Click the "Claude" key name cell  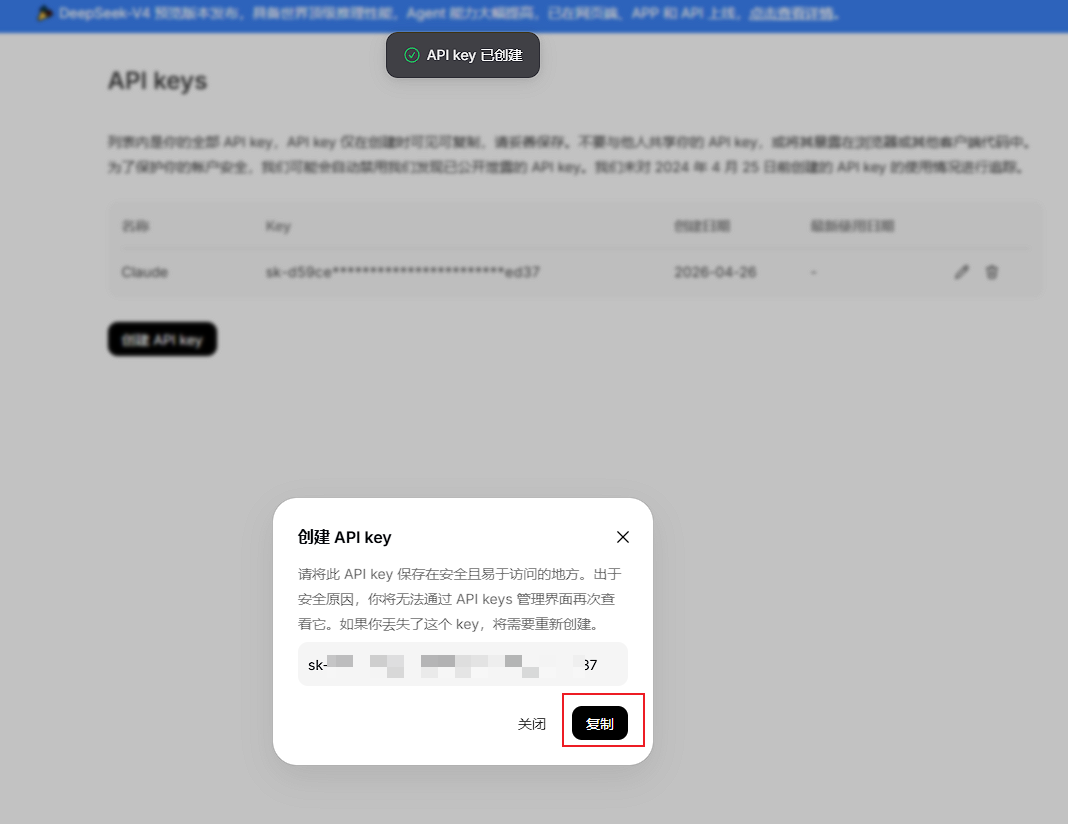[144, 272]
